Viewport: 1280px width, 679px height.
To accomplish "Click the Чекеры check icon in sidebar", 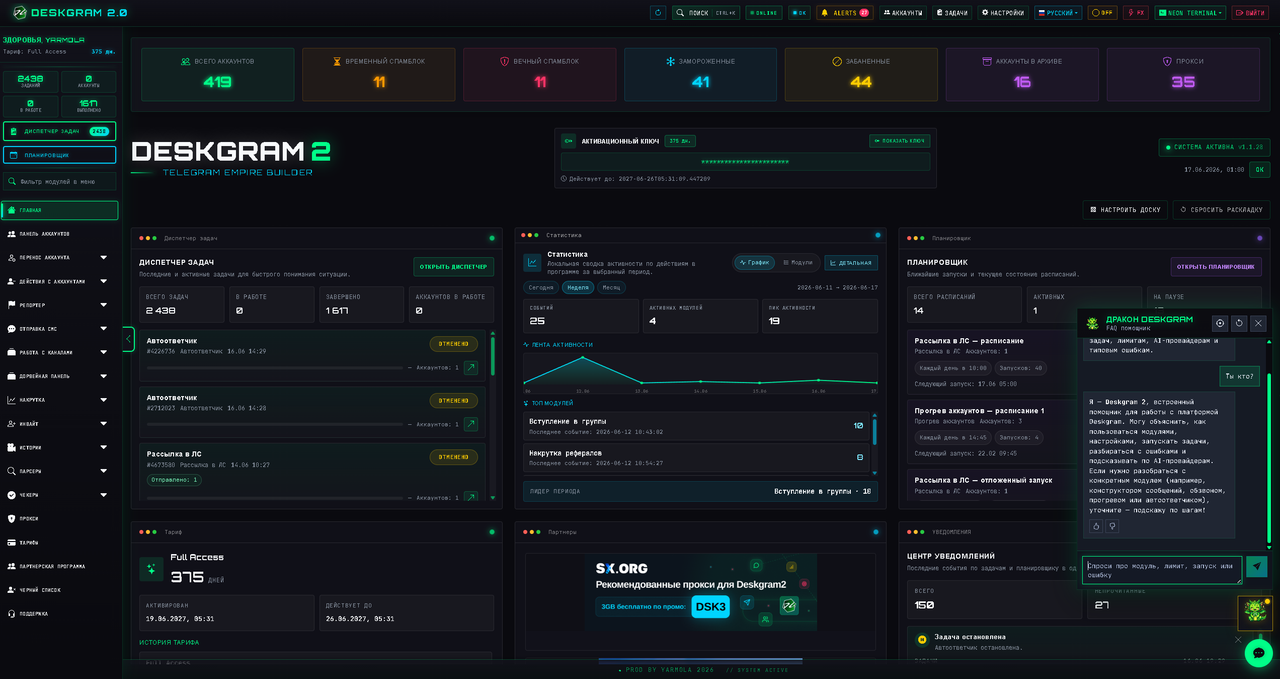I will pos(11,495).
